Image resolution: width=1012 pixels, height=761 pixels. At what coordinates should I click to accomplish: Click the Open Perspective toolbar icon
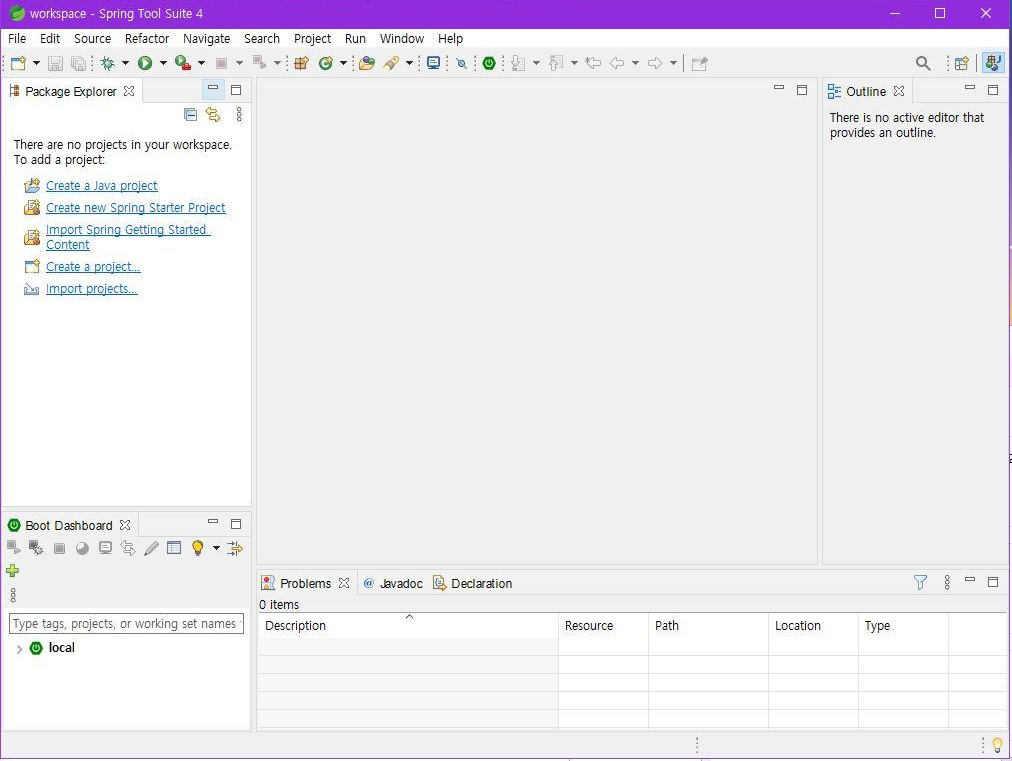point(962,63)
